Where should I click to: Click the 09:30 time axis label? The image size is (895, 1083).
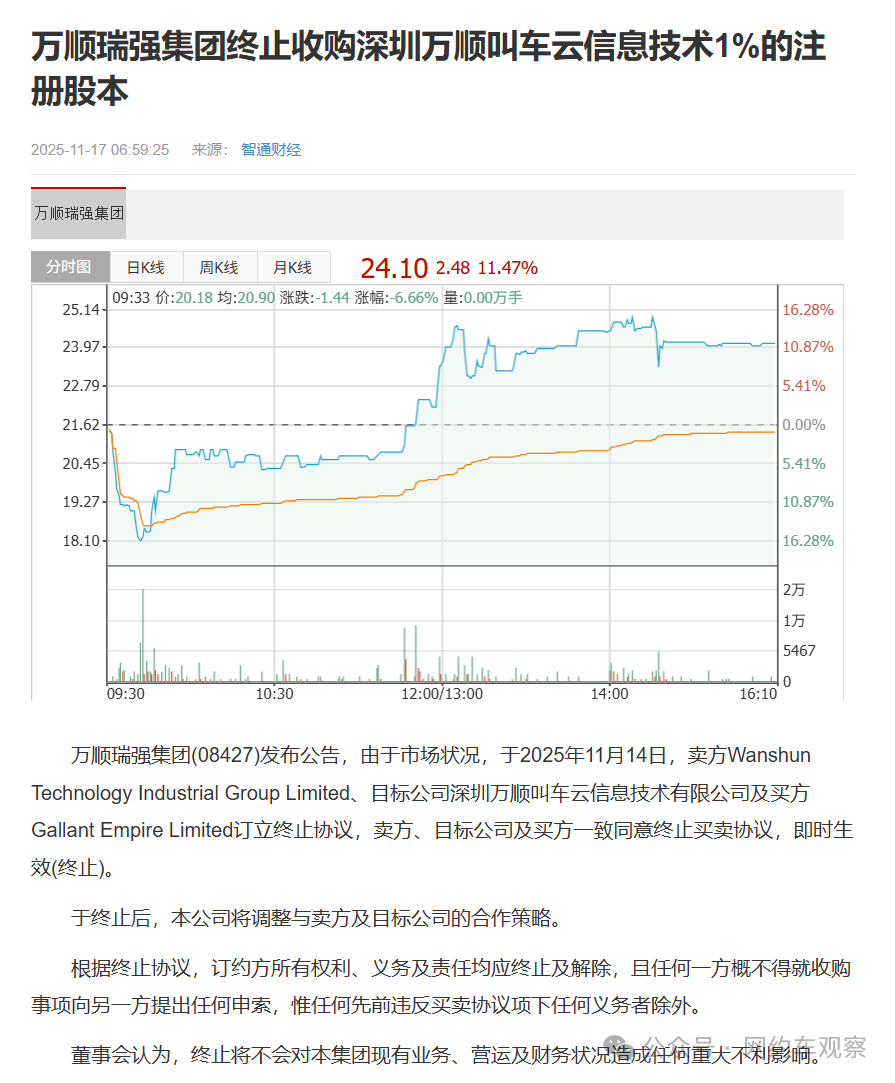pos(126,693)
